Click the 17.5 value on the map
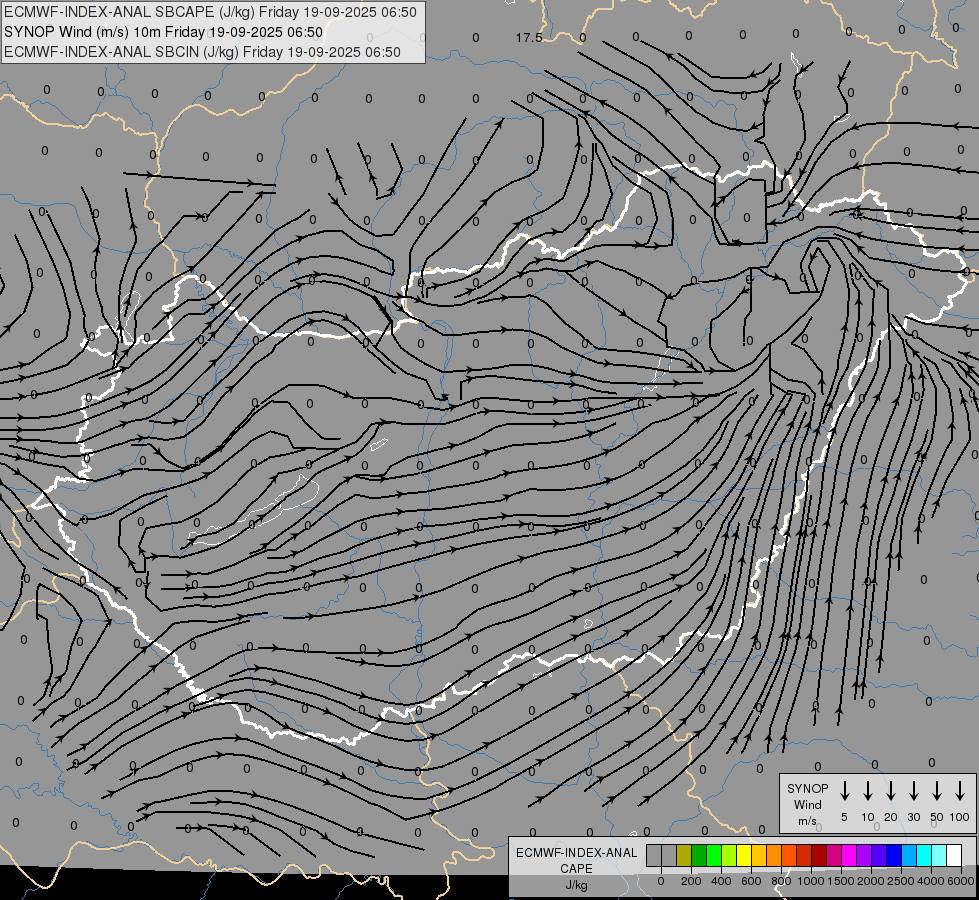Screen dimensions: 979x900 coord(529,38)
